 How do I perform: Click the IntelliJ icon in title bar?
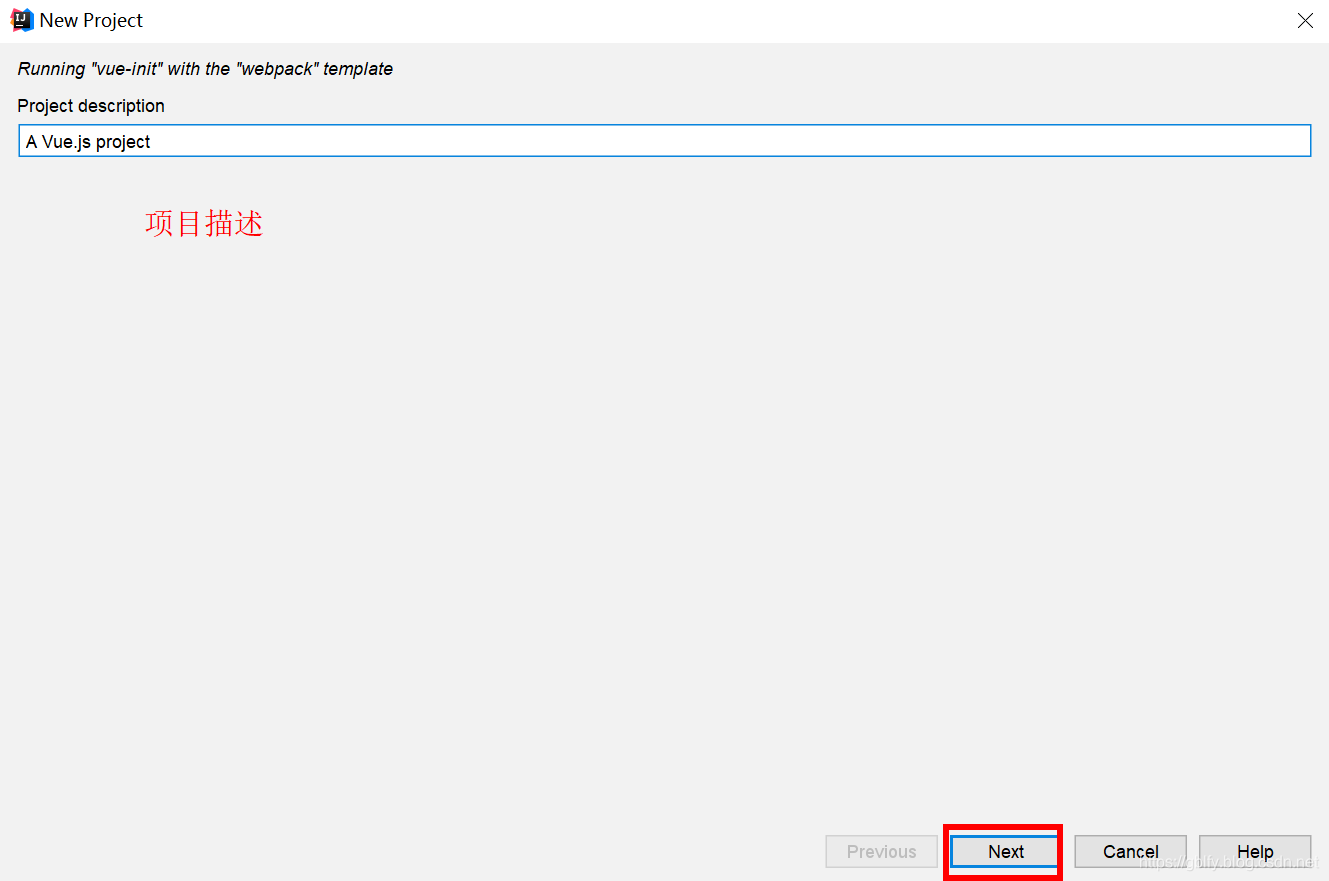click(21, 20)
